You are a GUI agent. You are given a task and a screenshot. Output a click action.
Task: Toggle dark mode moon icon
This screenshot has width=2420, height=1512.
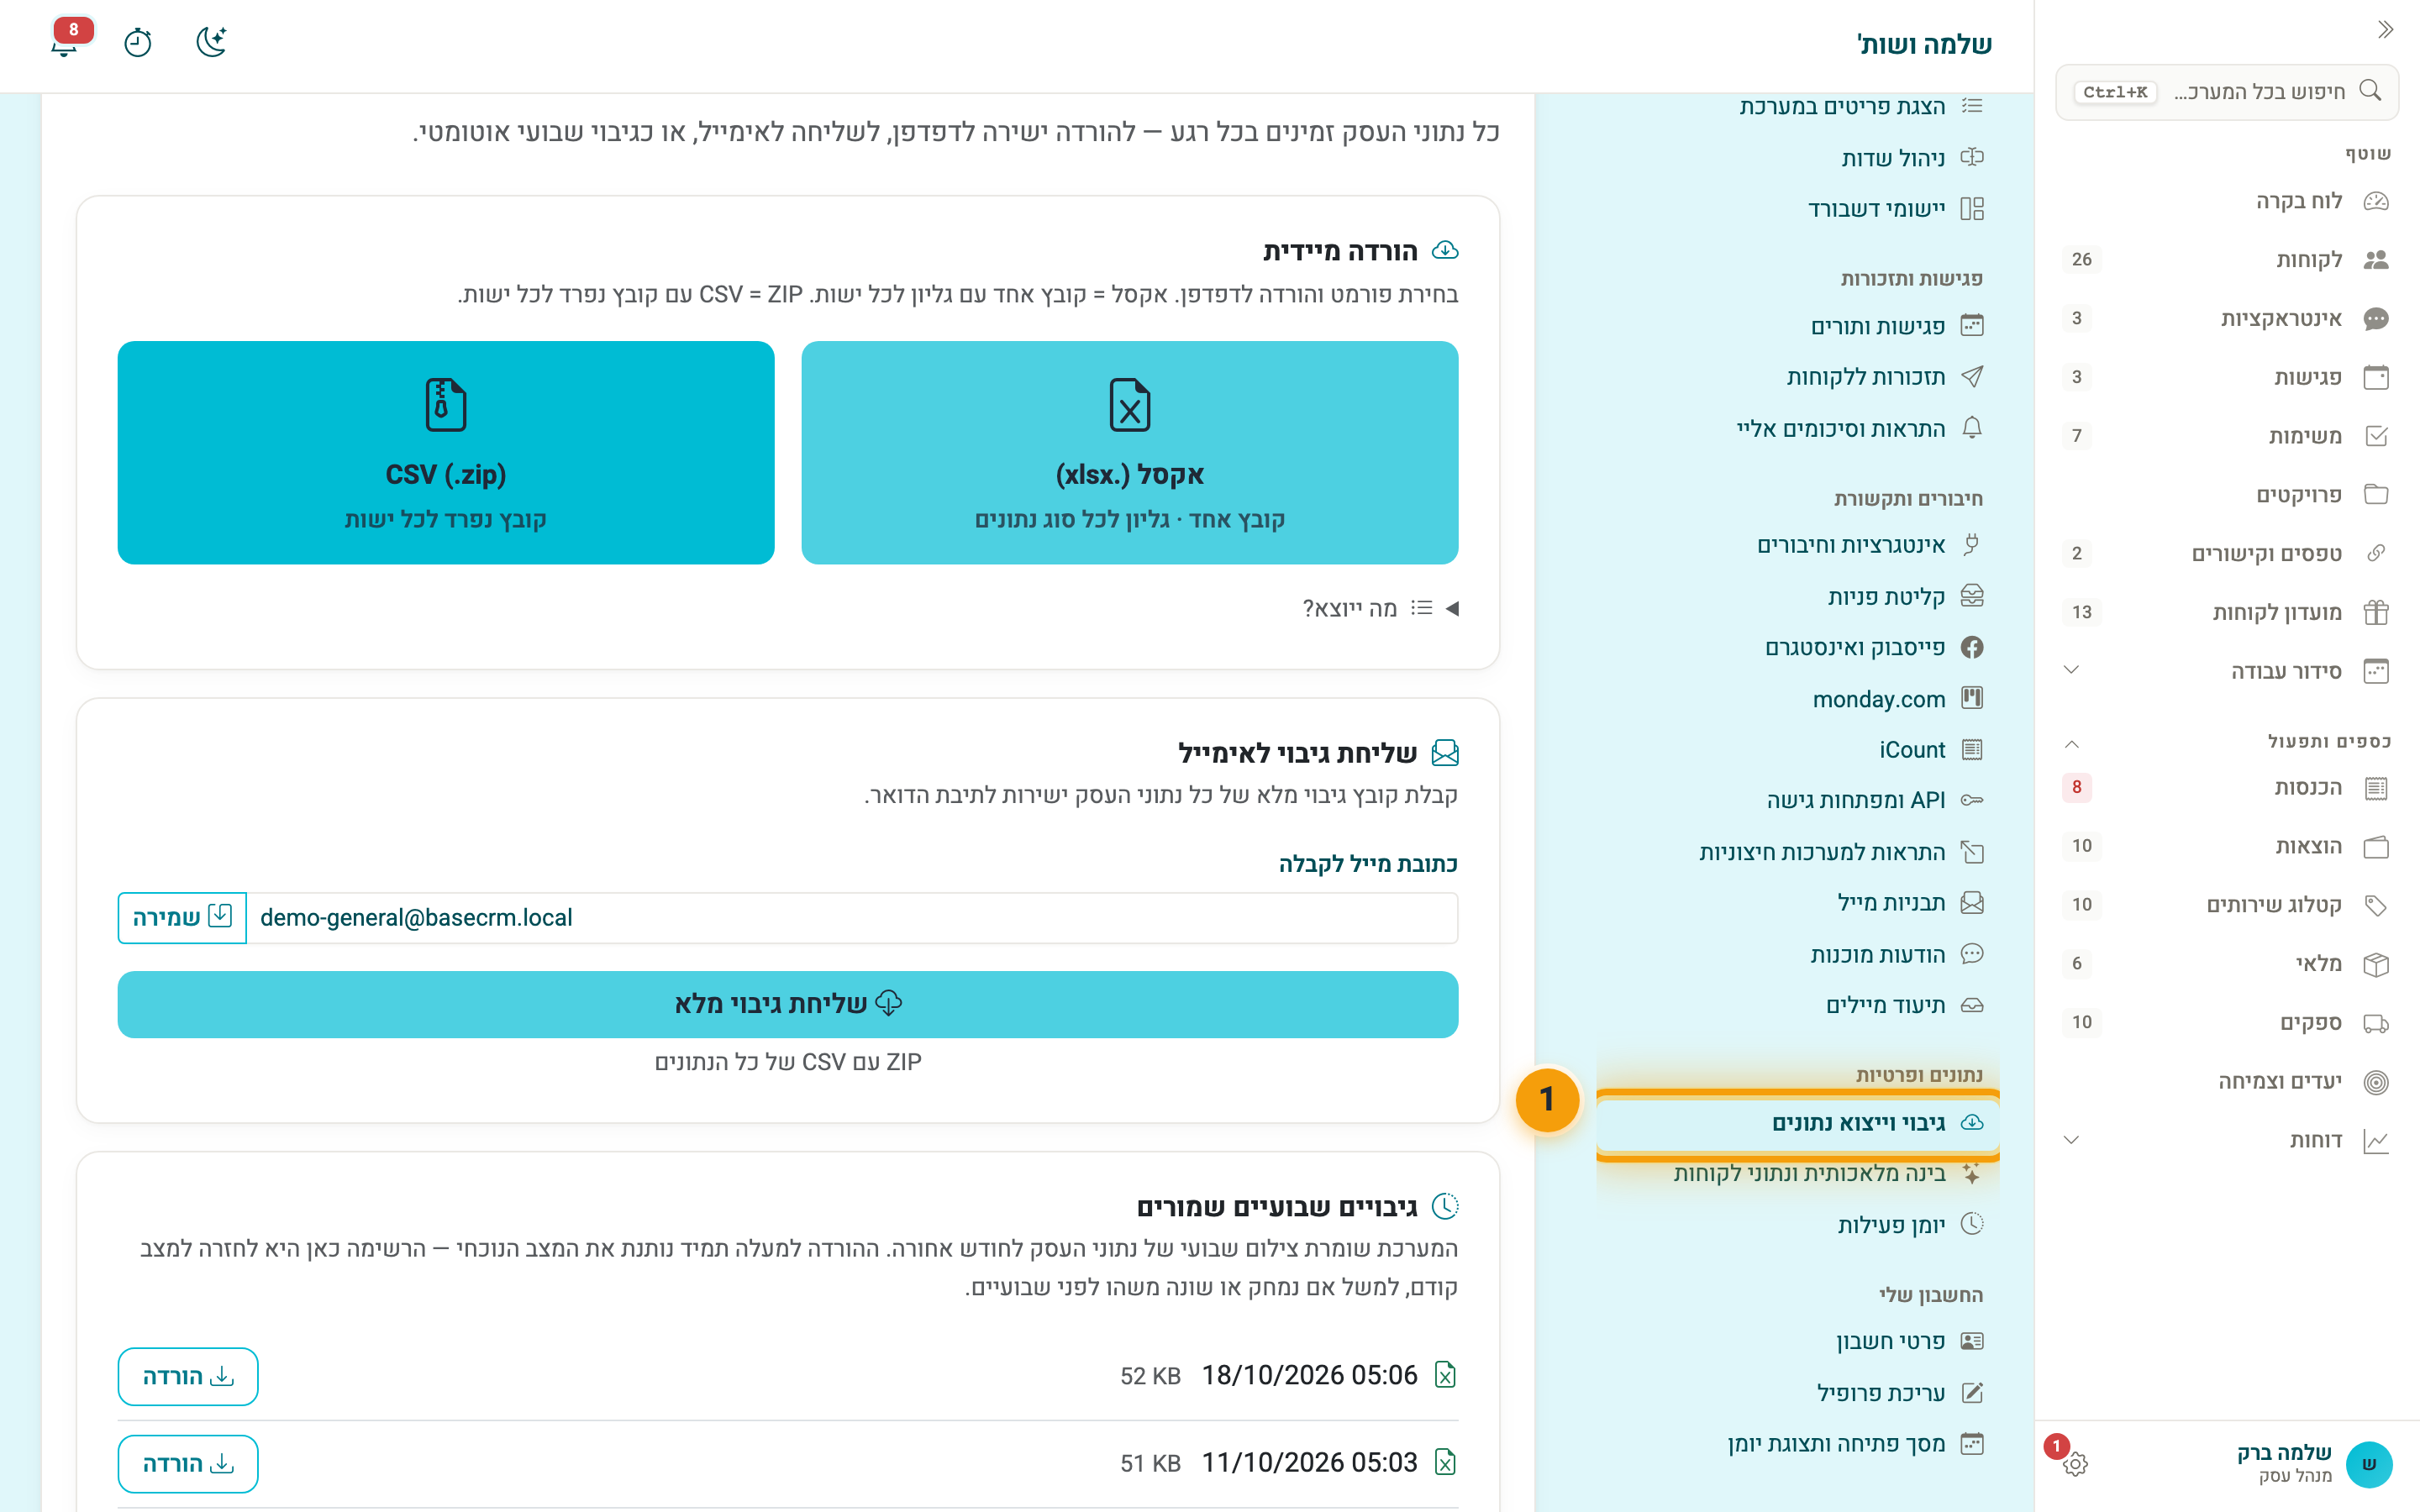[211, 42]
